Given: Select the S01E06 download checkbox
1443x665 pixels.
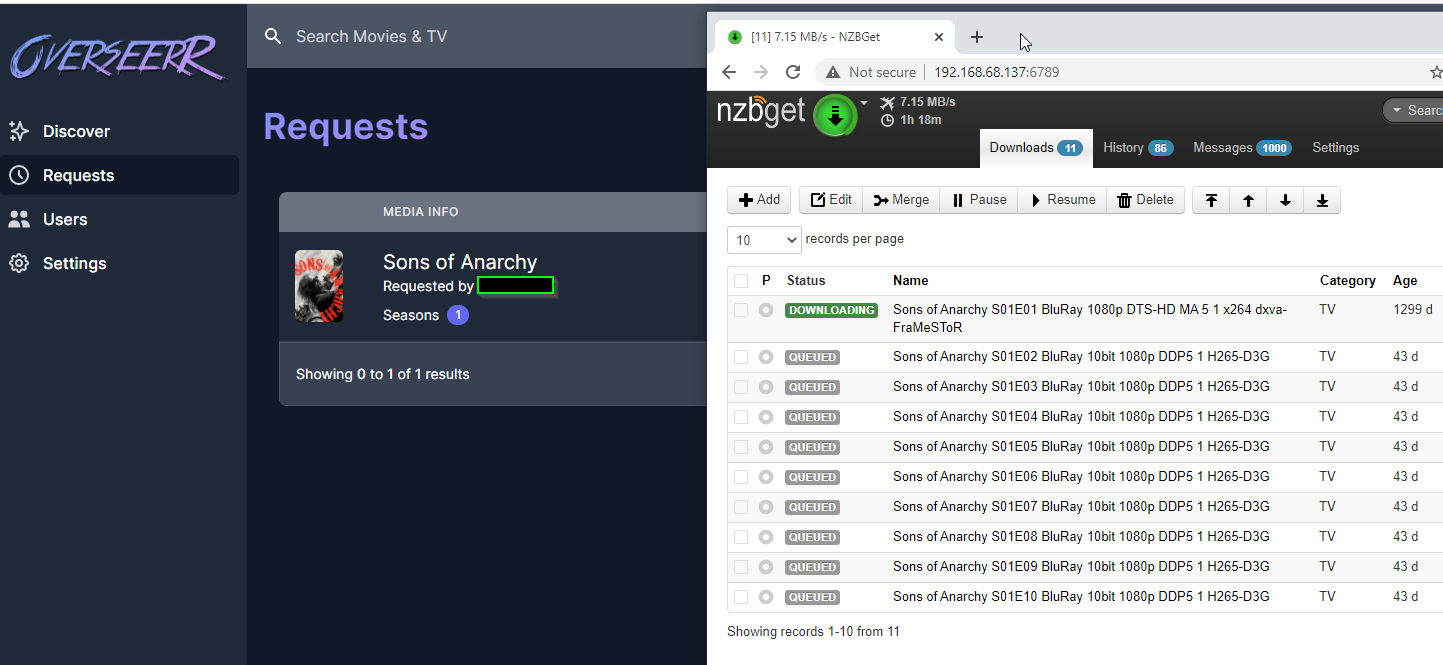Looking at the screenshot, I should tap(741, 477).
